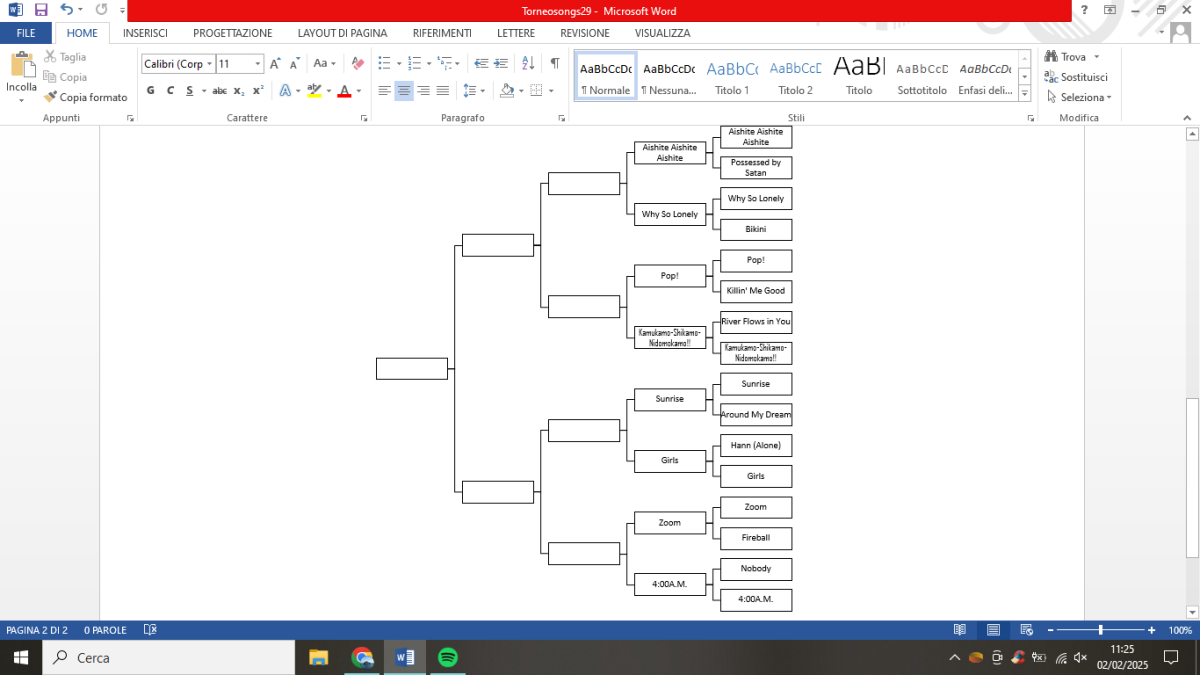
Task: Open Spotify from the taskbar
Action: (448, 657)
